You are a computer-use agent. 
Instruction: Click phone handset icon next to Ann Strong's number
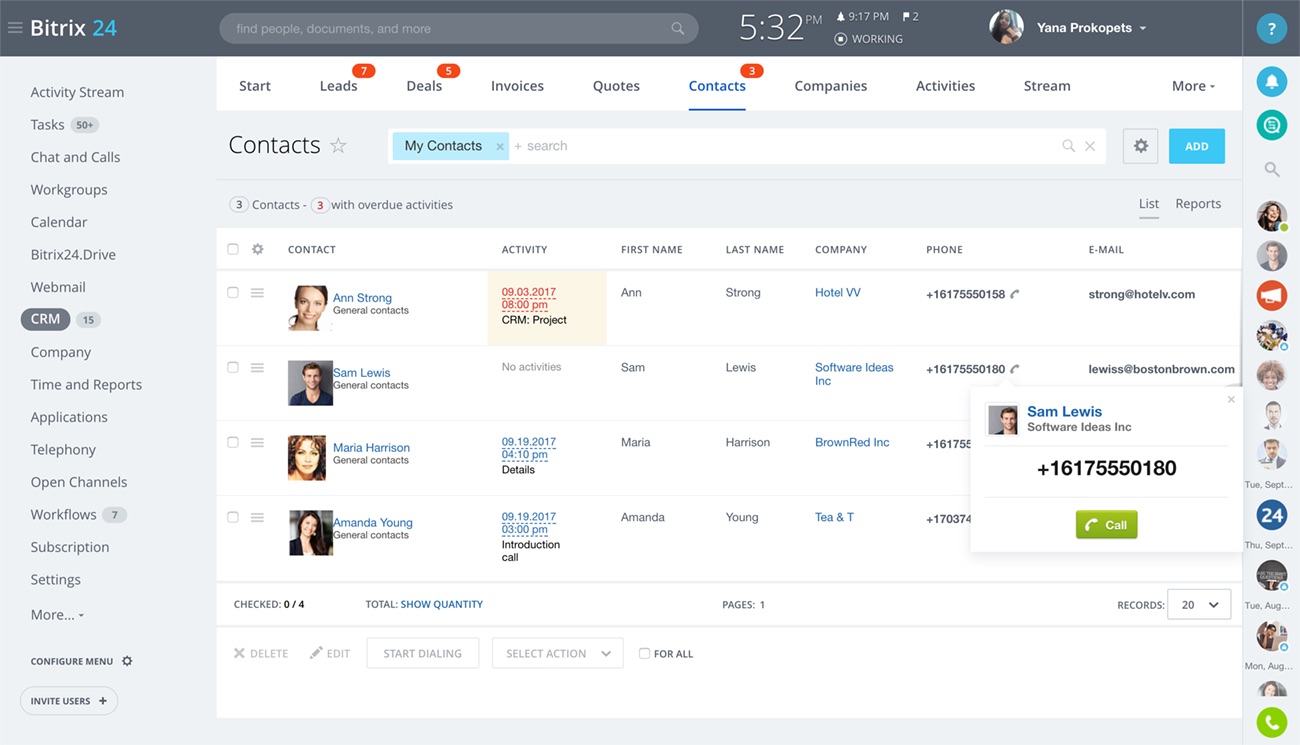tap(1015, 294)
